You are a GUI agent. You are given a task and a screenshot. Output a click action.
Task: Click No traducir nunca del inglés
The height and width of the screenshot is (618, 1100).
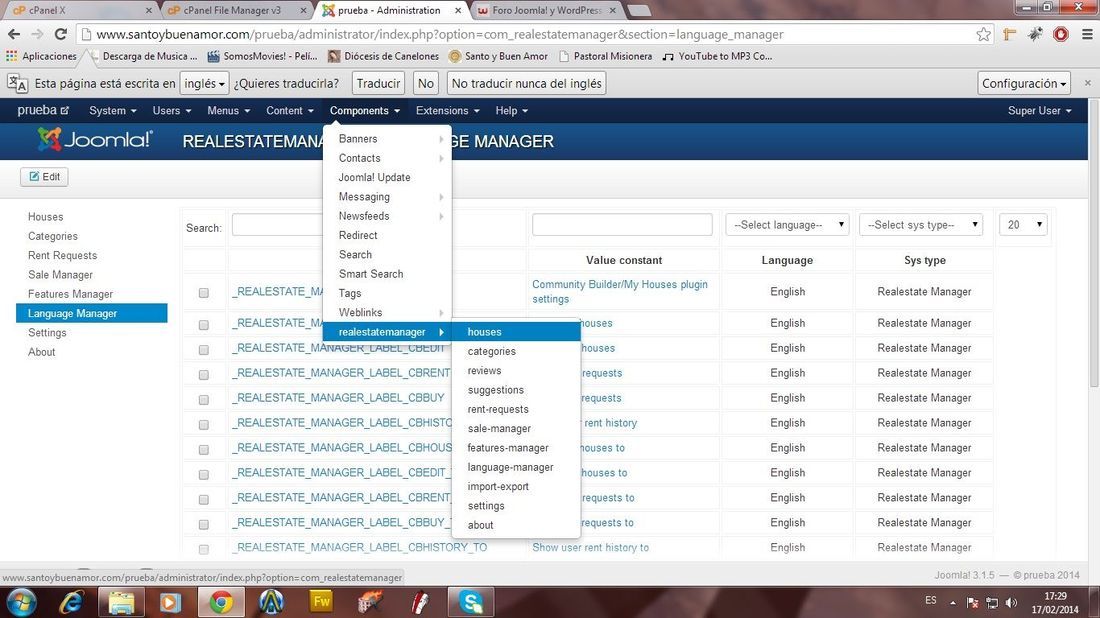(x=526, y=83)
